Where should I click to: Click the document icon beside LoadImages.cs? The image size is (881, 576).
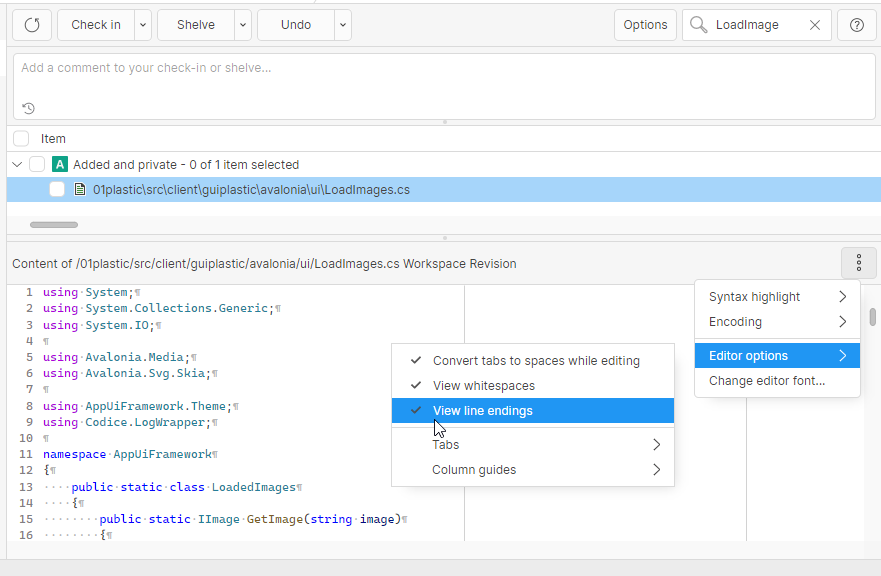(x=81, y=189)
